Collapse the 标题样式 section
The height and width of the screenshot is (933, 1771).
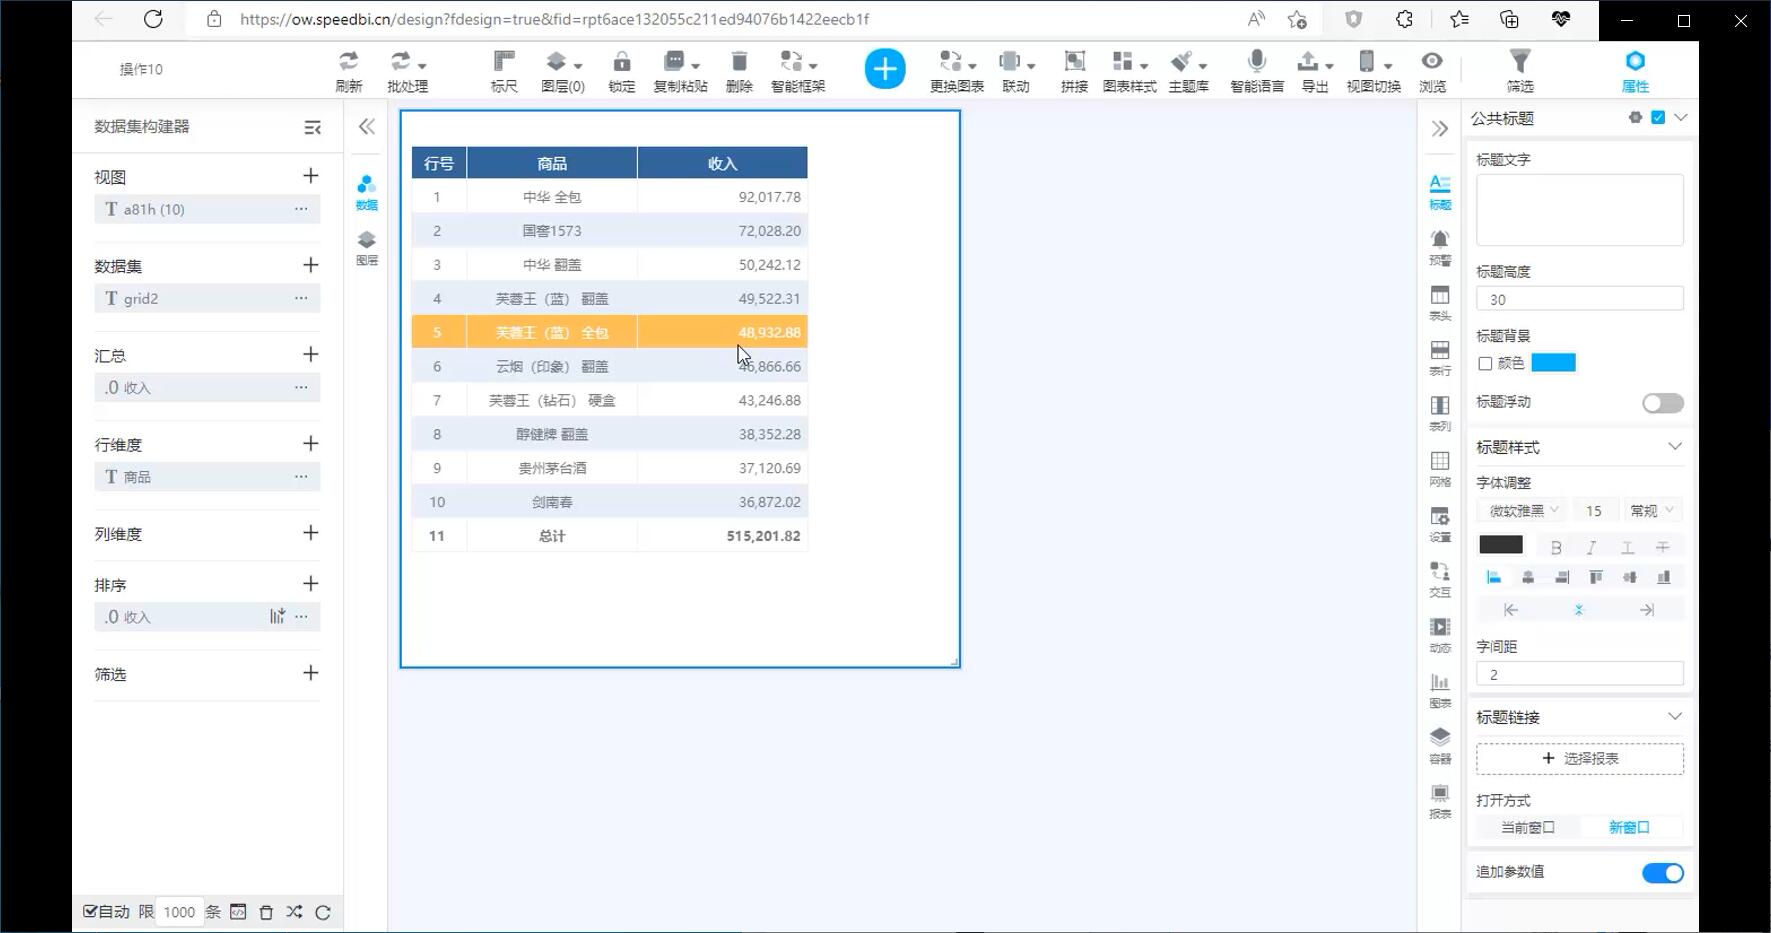click(1674, 447)
